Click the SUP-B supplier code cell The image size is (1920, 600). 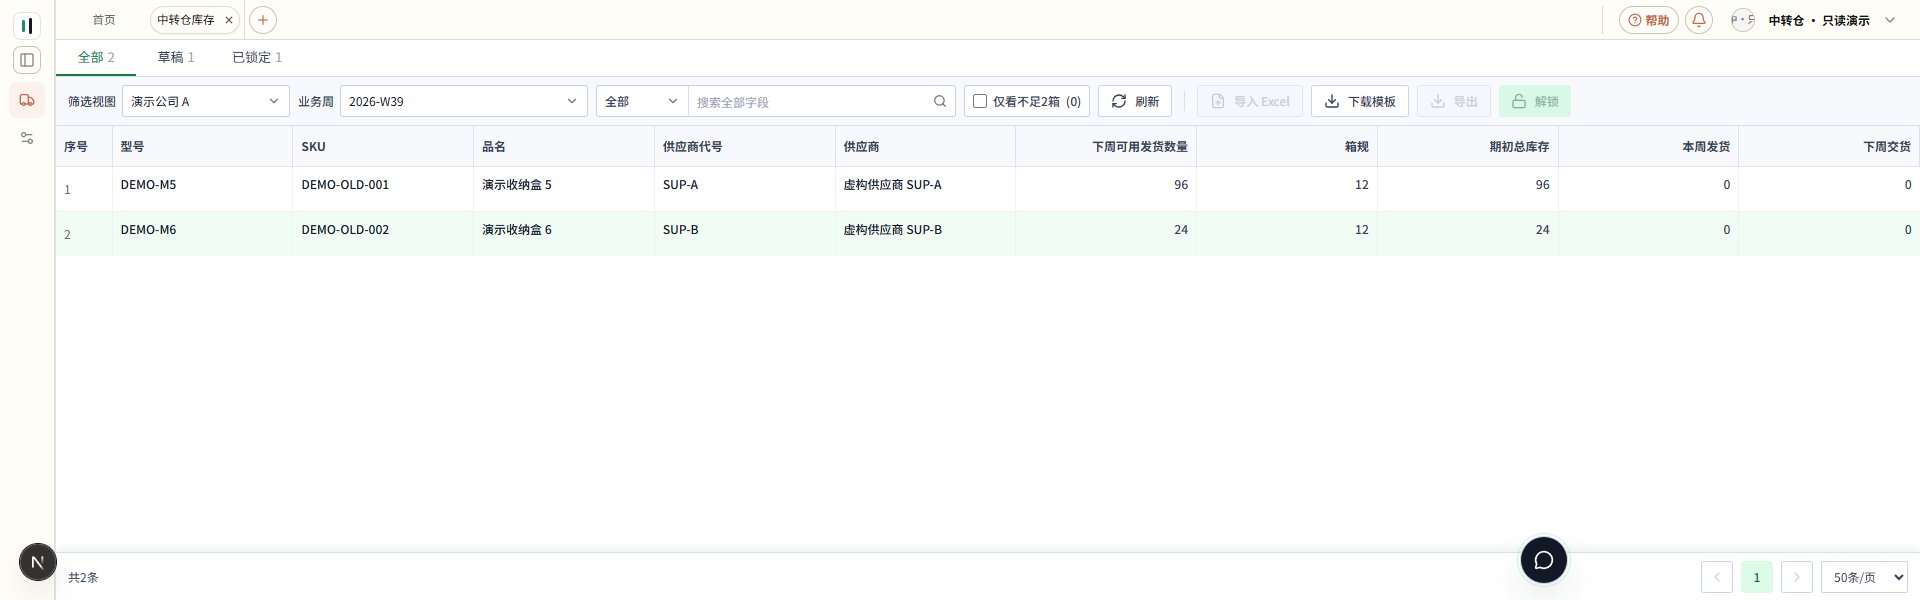click(745, 233)
